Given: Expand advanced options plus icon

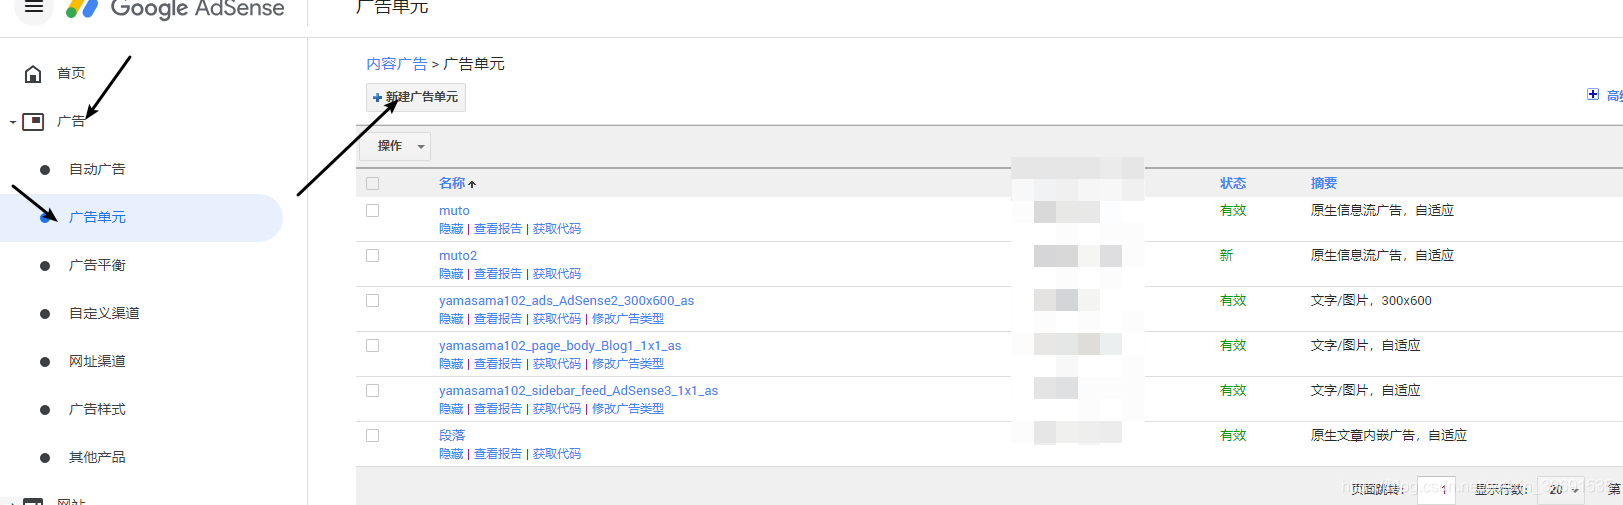Looking at the screenshot, I should [x=1593, y=94].
